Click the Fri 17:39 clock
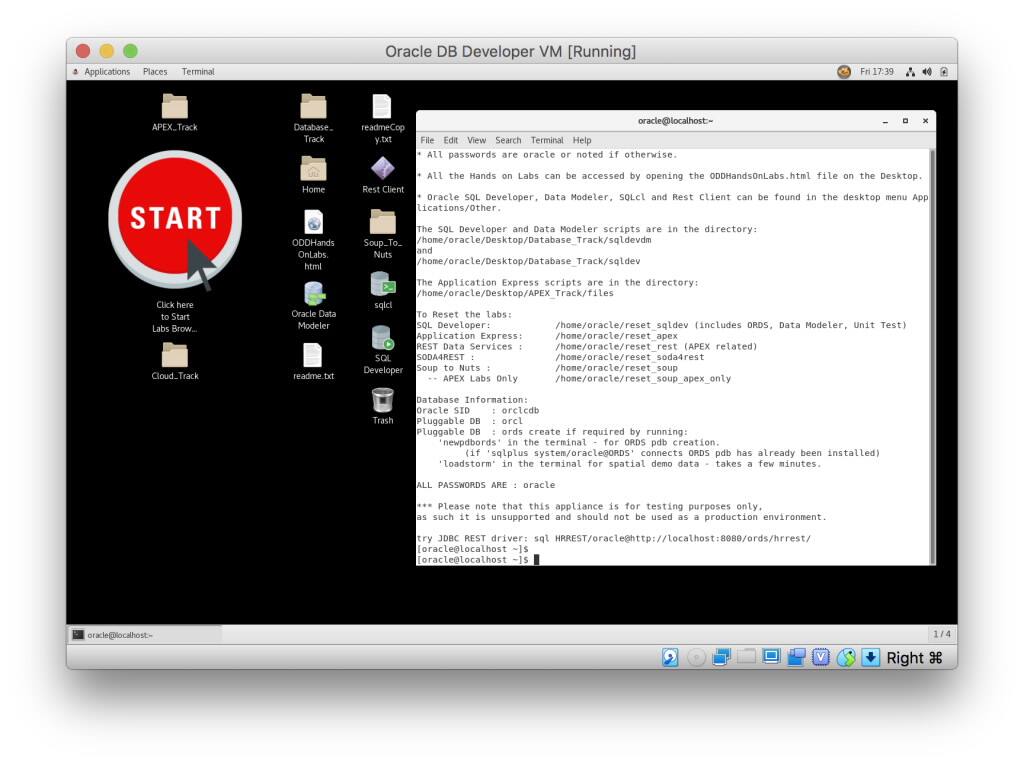Image resolution: width=1024 pixels, height=764 pixels. 876,72
